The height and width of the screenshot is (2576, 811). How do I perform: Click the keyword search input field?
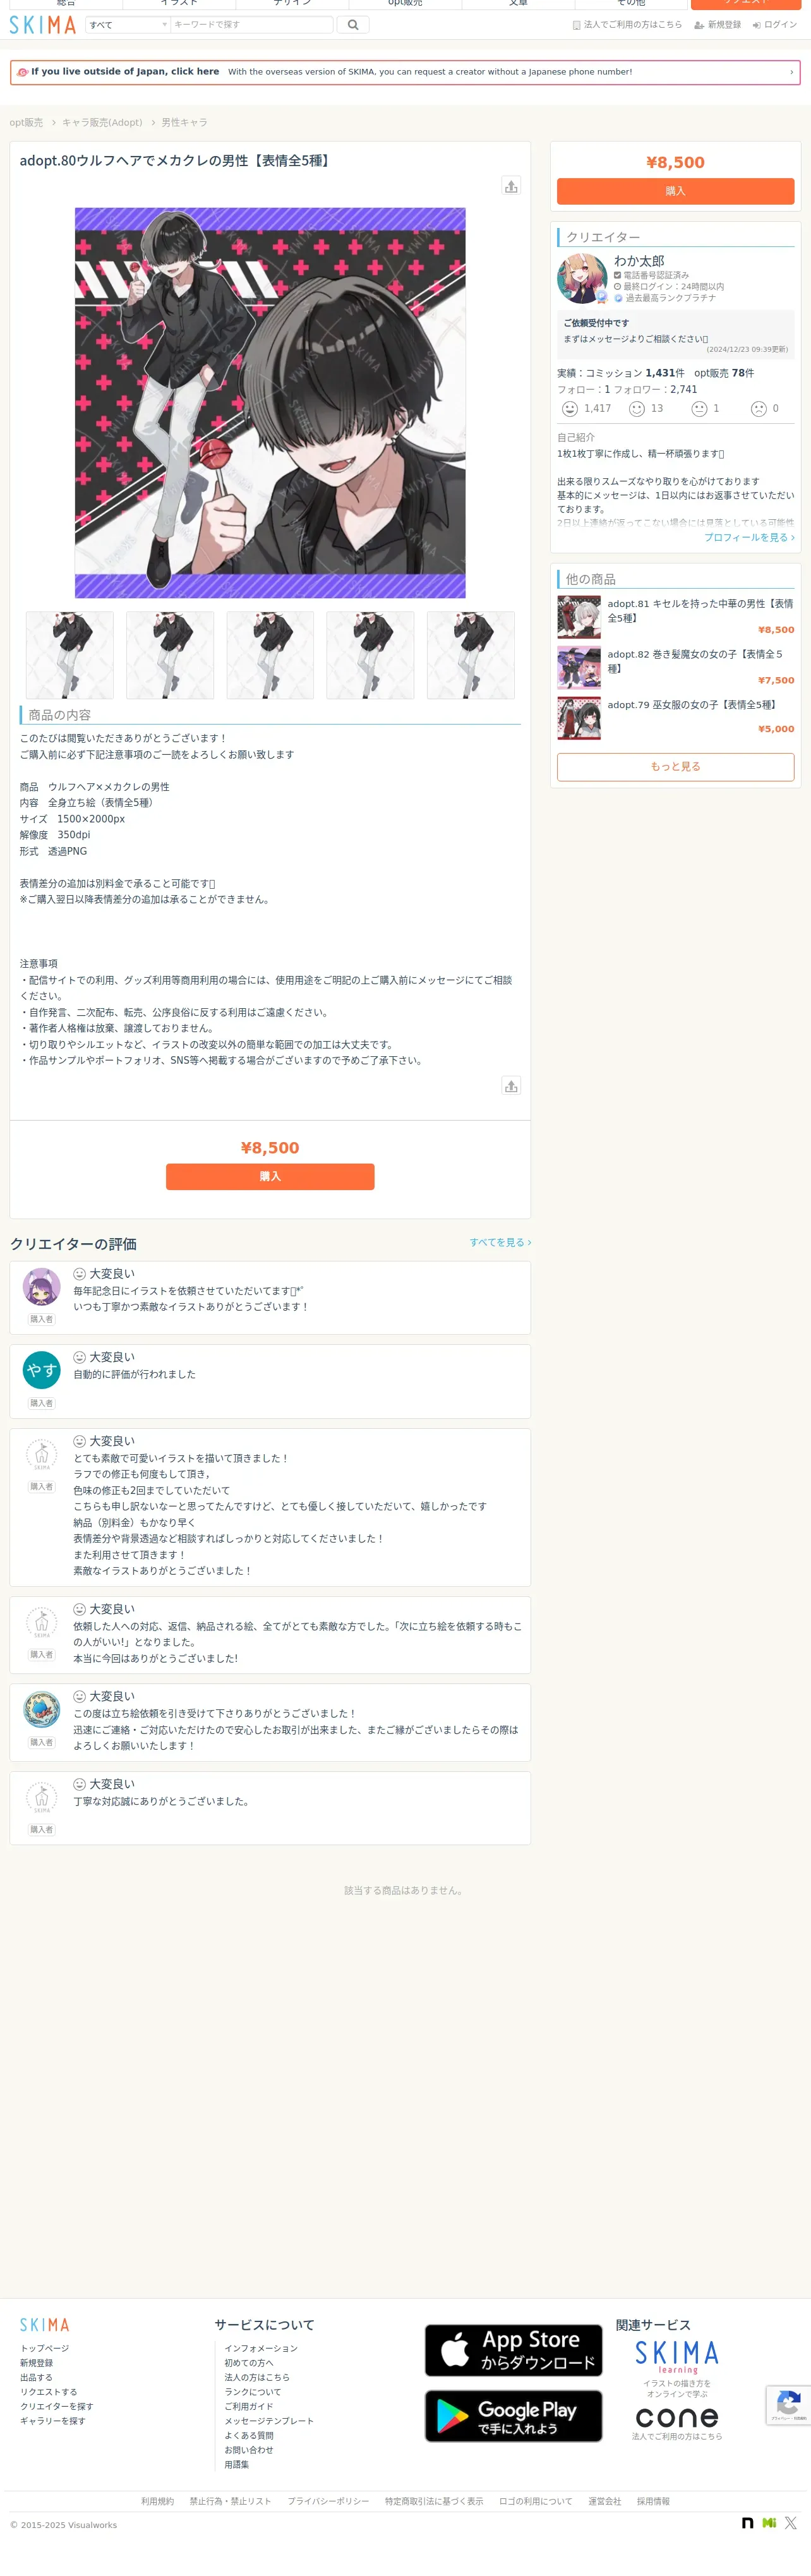tap(251, 25)
